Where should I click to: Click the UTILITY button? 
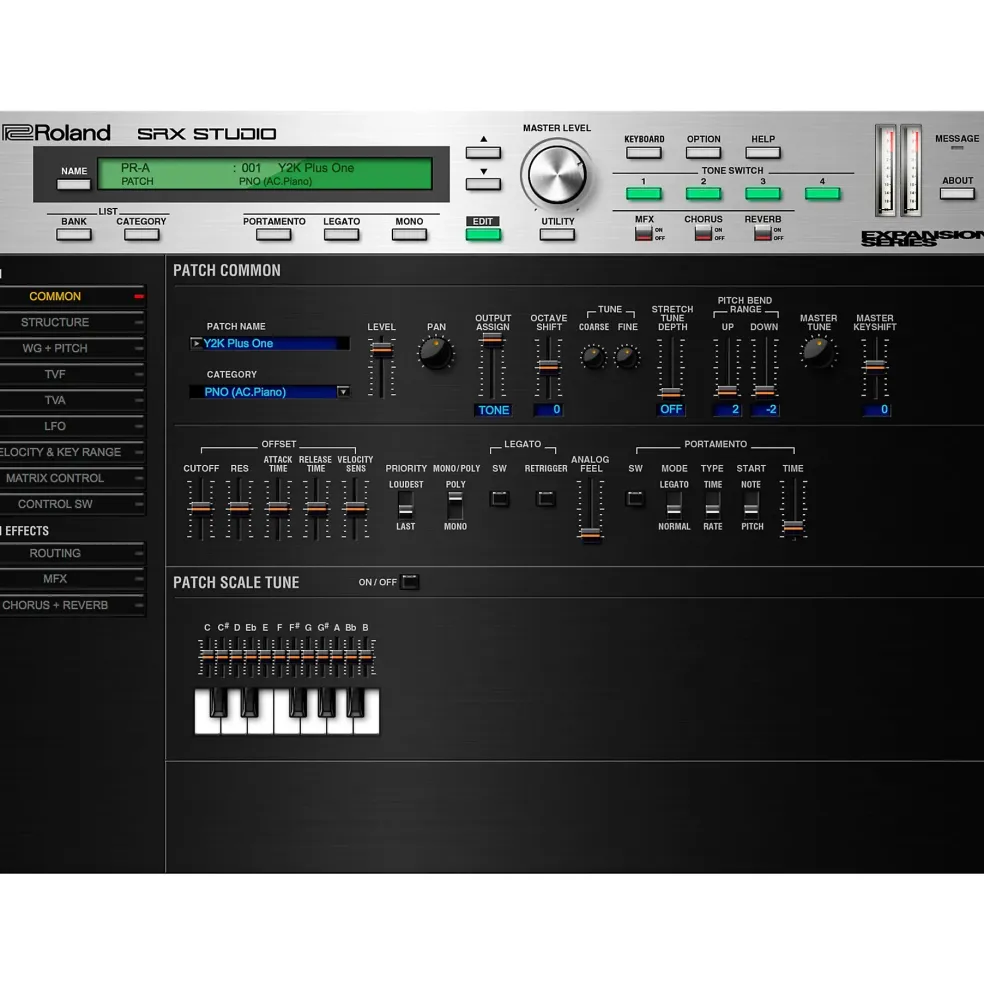coord(557,235)
